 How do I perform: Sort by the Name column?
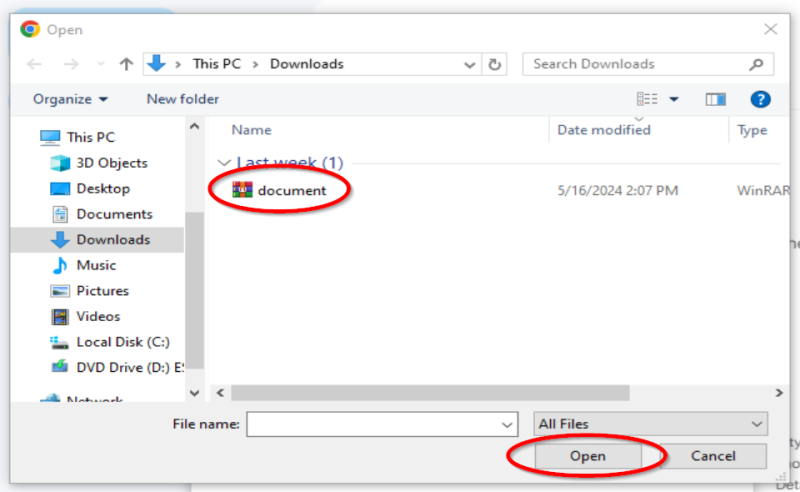251,130
